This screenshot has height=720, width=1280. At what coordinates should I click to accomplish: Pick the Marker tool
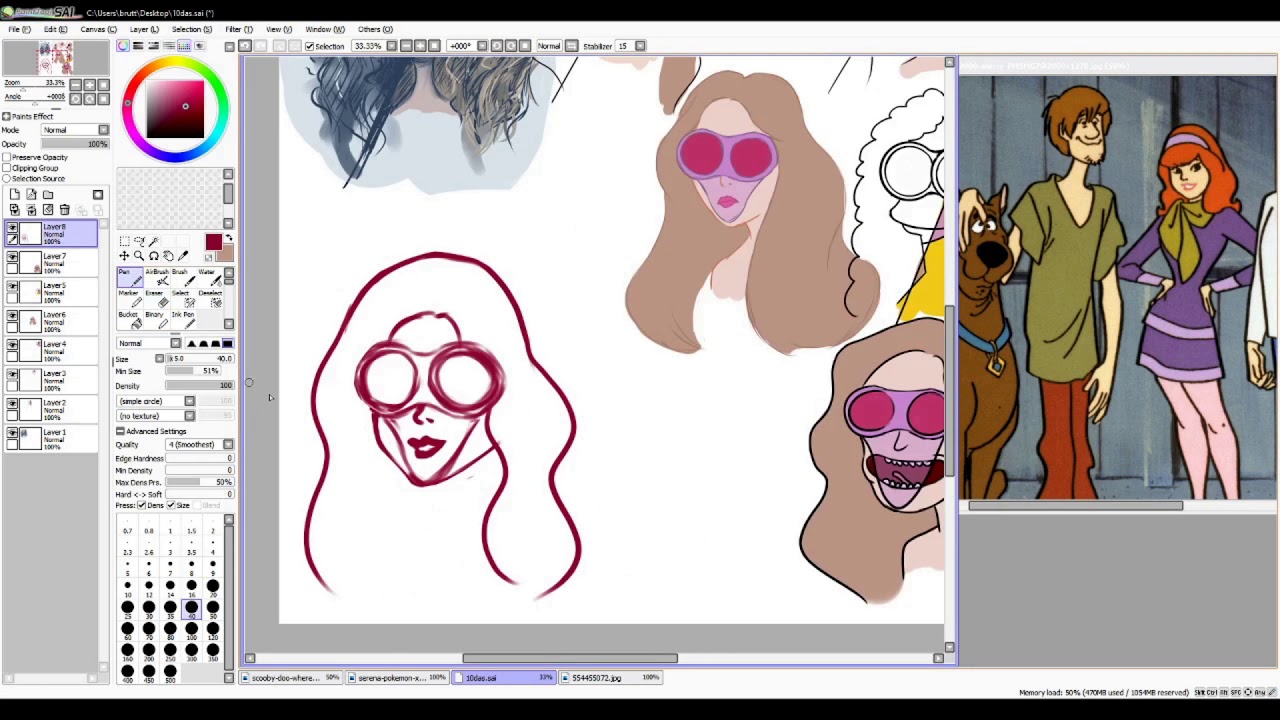(x=130, y=298)
